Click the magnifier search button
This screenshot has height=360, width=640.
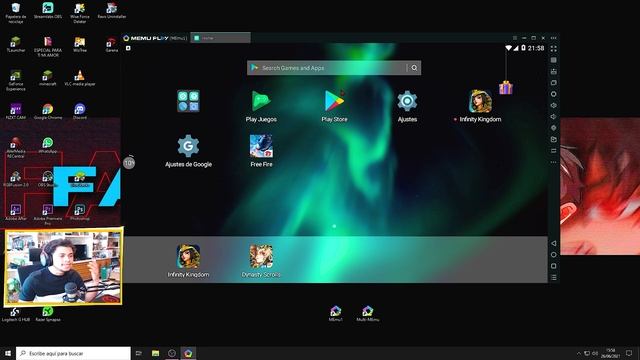(414, 68)
